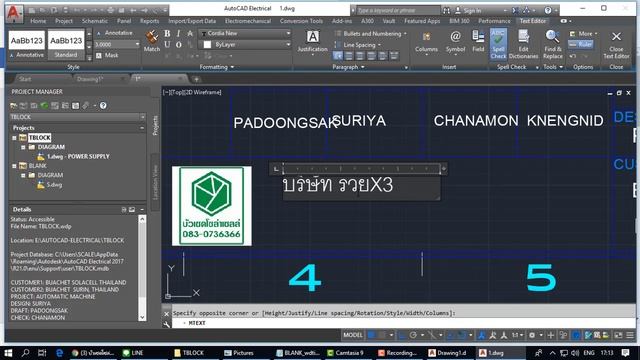Expand the Formatting panel
The image size is (640, 360).
coord(216,67)
